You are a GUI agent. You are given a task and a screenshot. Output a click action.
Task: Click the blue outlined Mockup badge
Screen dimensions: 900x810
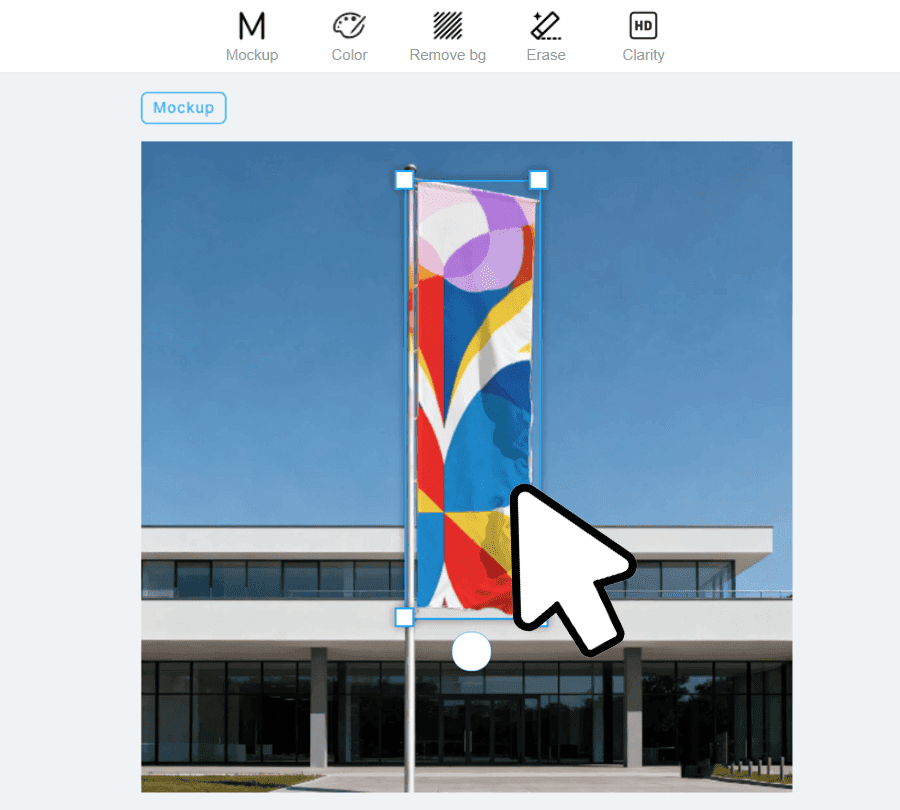pyautogui.click(x=184, y=108)
